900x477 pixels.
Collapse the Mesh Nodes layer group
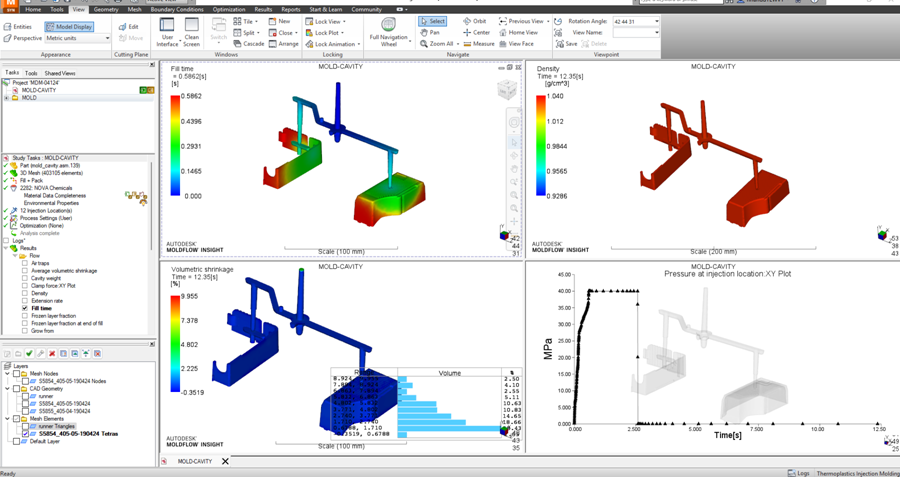tap(7, 373)
